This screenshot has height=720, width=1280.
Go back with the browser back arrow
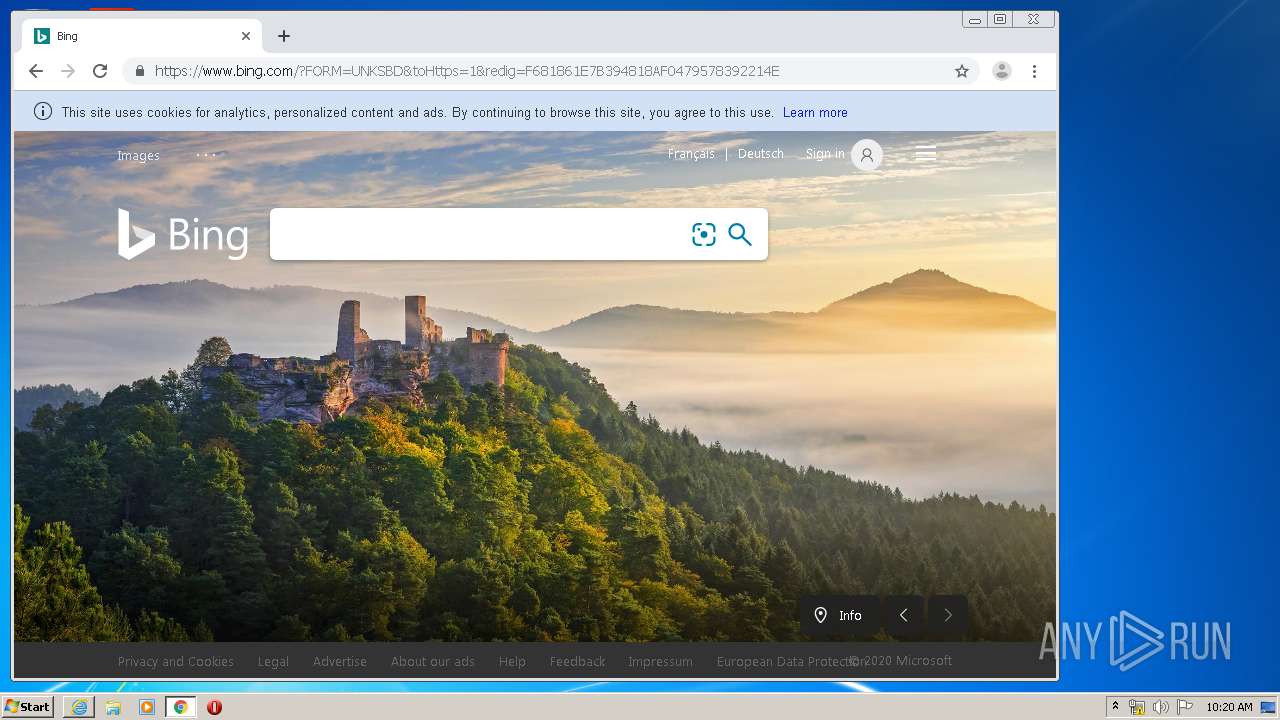(36, 71)
